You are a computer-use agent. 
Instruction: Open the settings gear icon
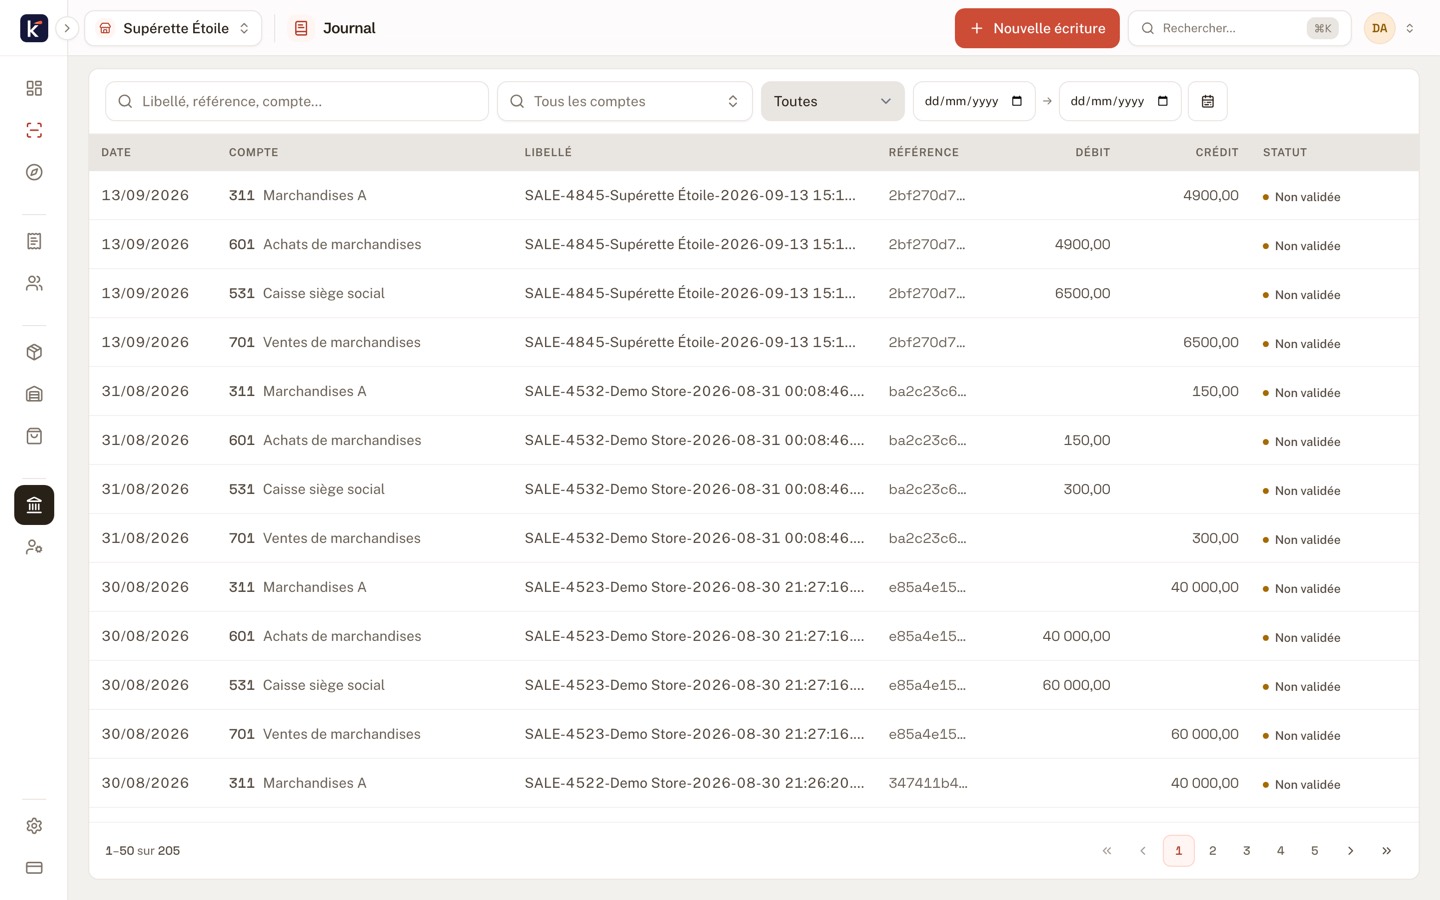pyautogui.click(x=34, y=826)
